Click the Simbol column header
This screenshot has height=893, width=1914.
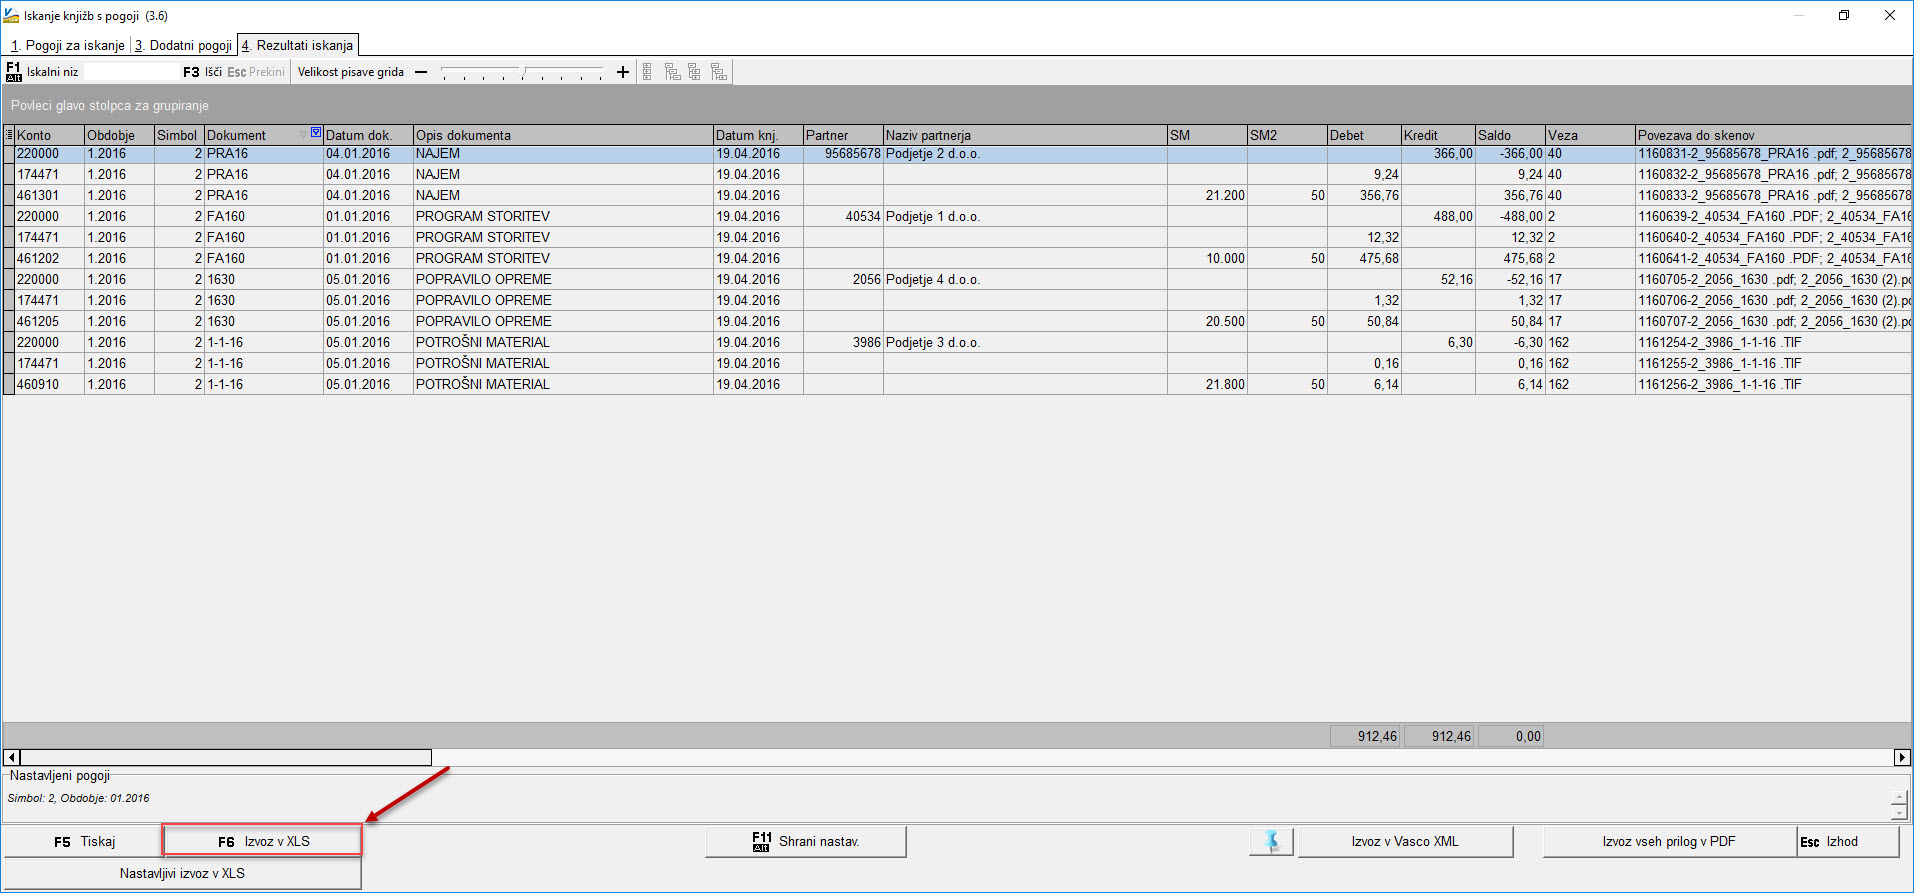(x=180, y=135)
